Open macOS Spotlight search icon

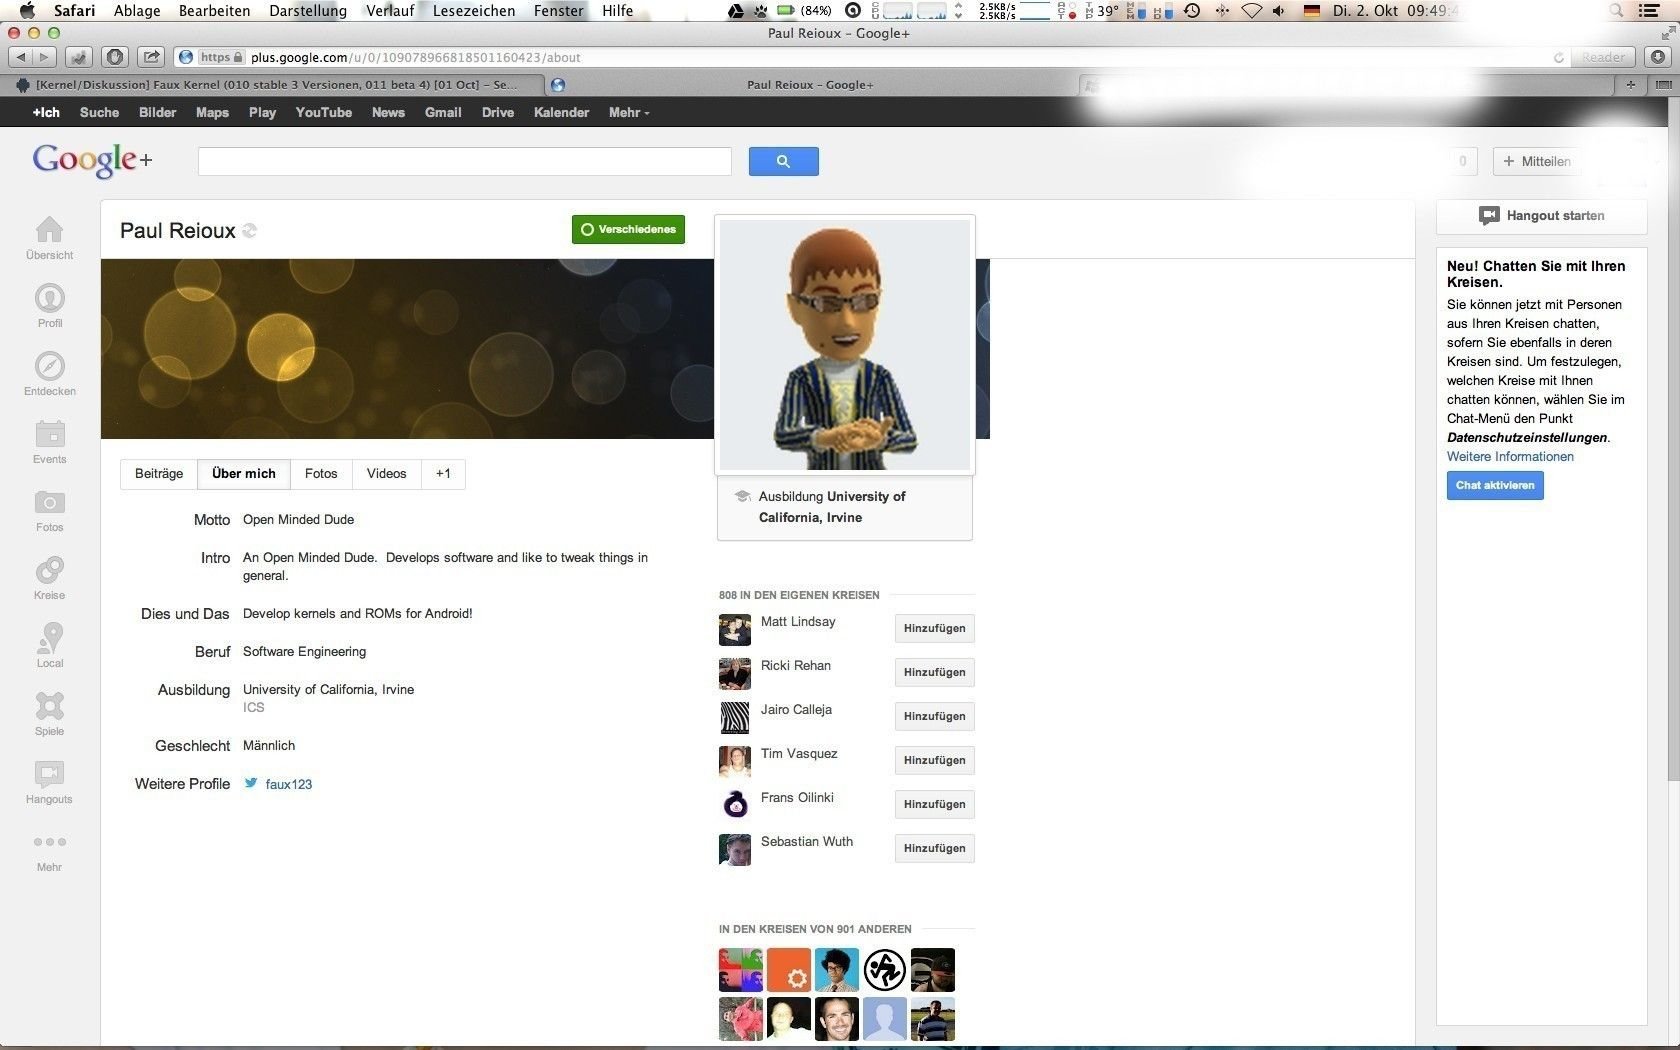[x=1616, y=11]
